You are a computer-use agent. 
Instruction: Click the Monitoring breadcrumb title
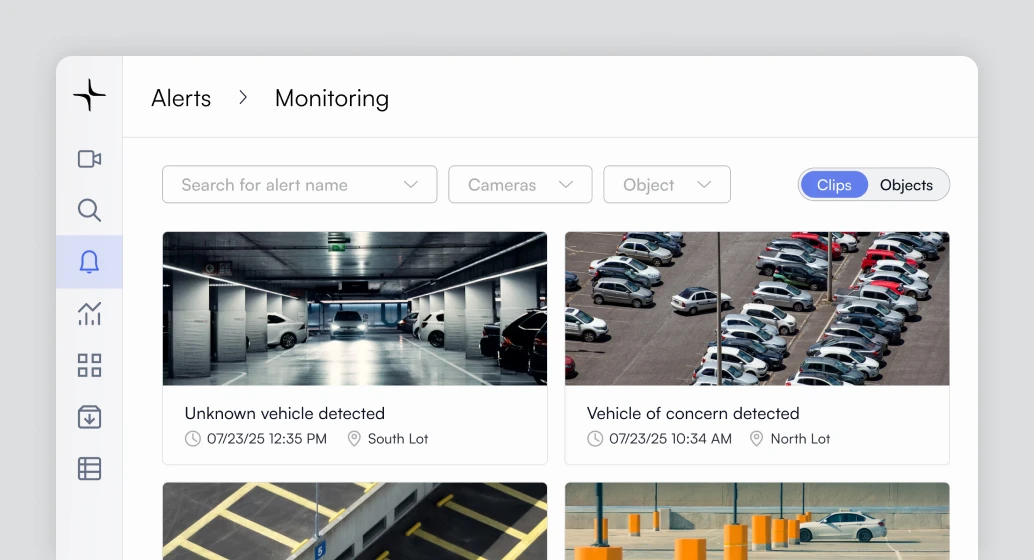click(x=332, y=98)
